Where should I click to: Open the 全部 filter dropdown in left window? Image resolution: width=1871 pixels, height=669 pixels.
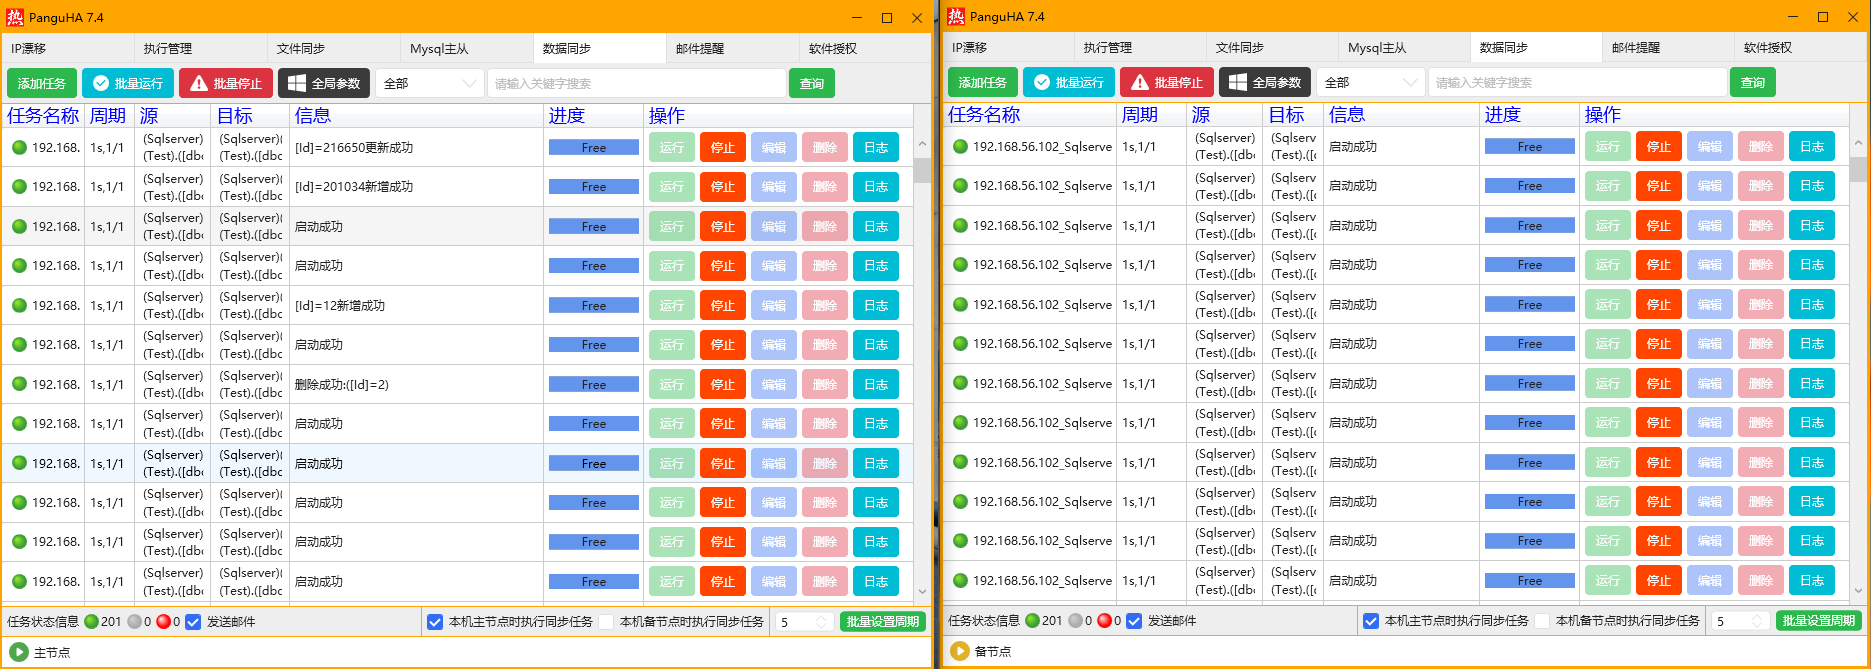pos(430,83)
